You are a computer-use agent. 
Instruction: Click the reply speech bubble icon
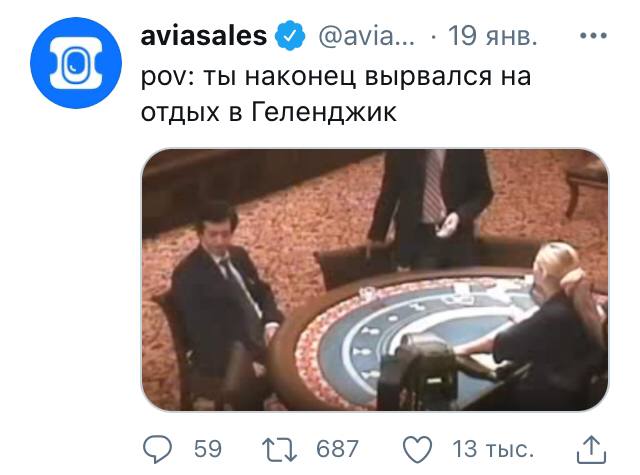[158, 449]
